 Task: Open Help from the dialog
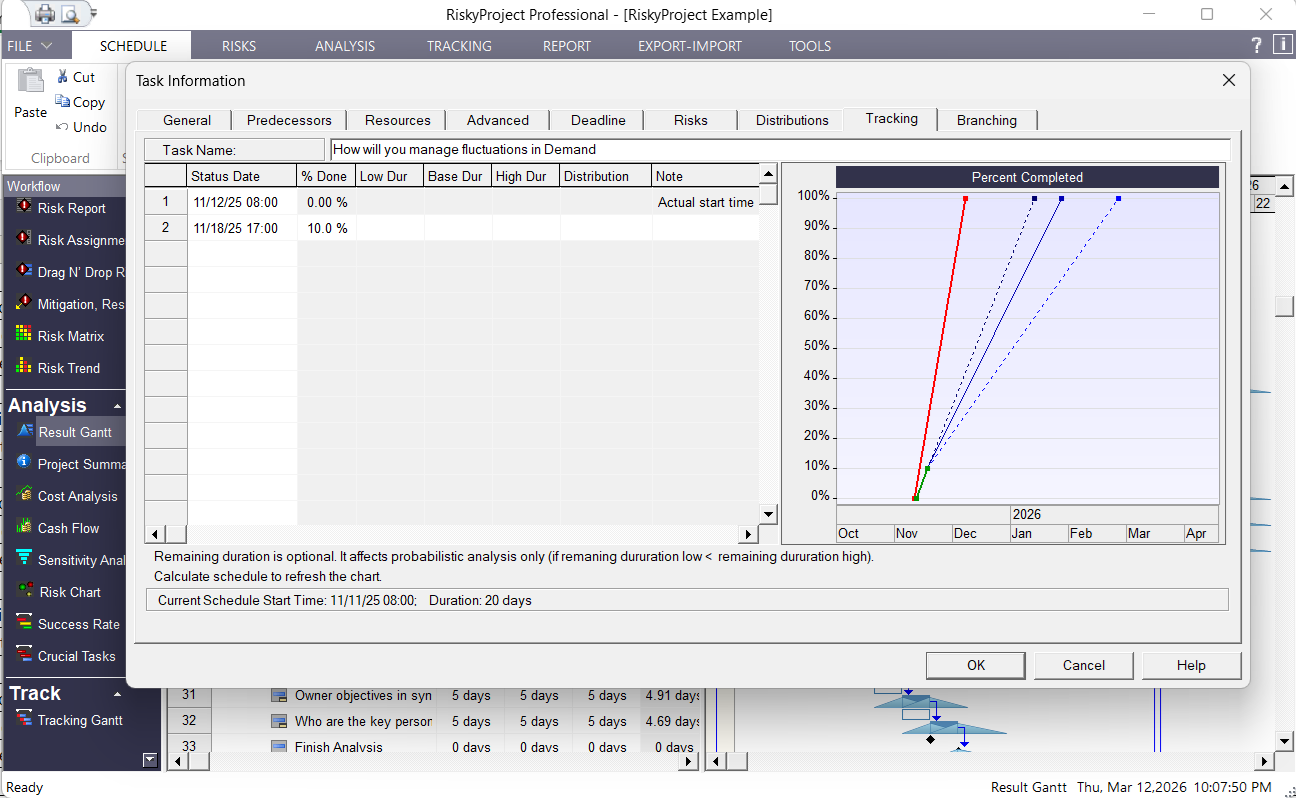click(x=1191, y=665)
